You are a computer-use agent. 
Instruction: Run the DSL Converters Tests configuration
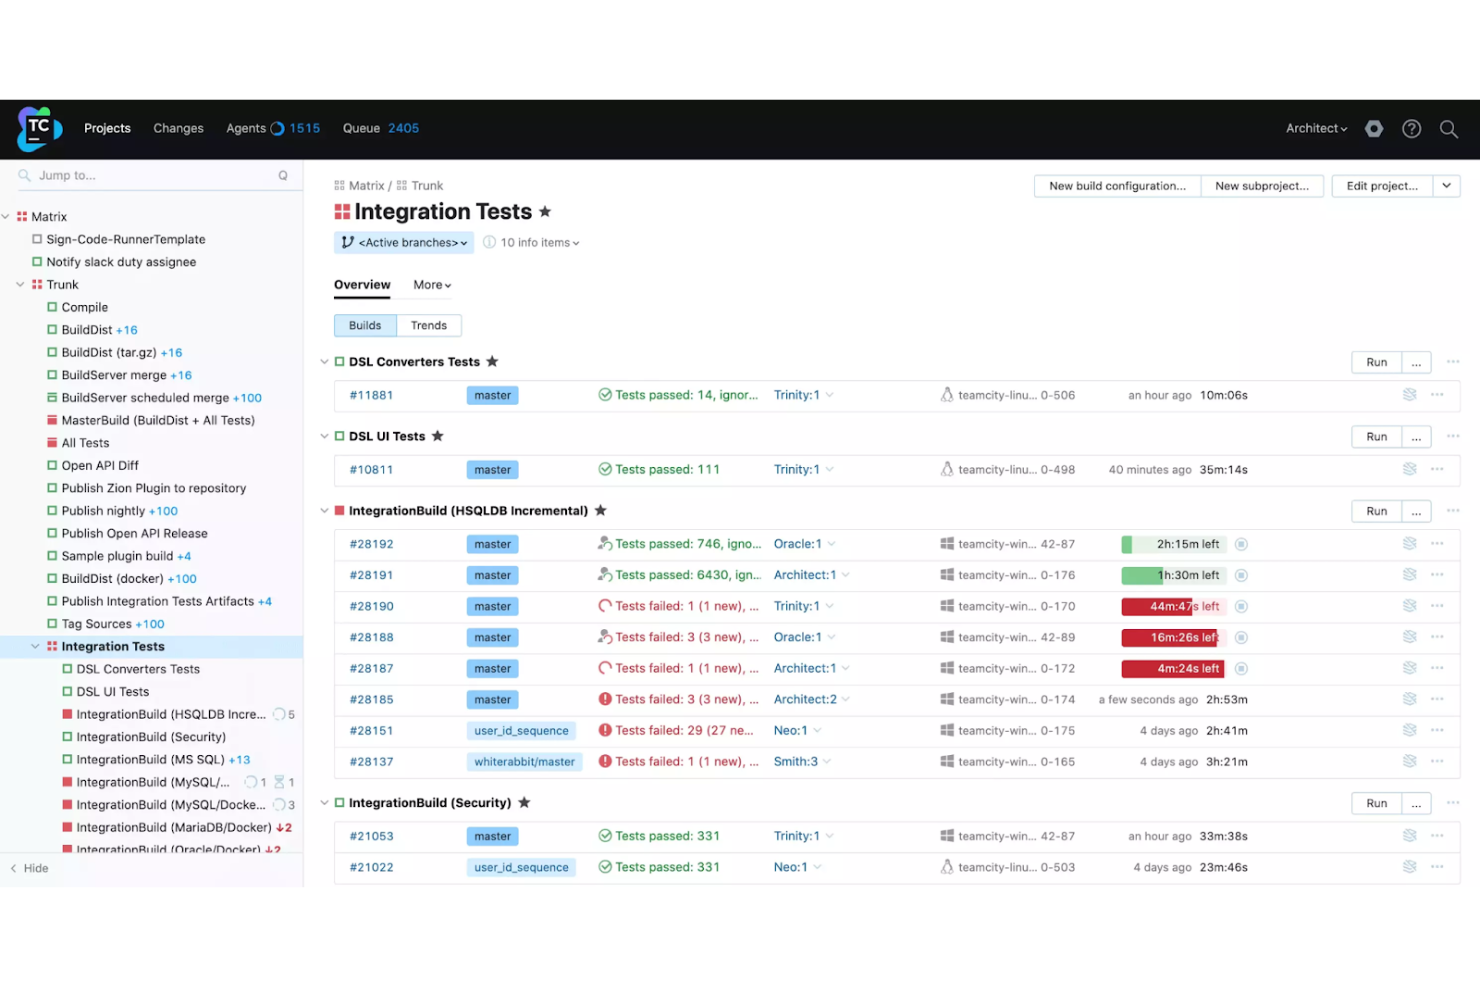(1376, 361)
